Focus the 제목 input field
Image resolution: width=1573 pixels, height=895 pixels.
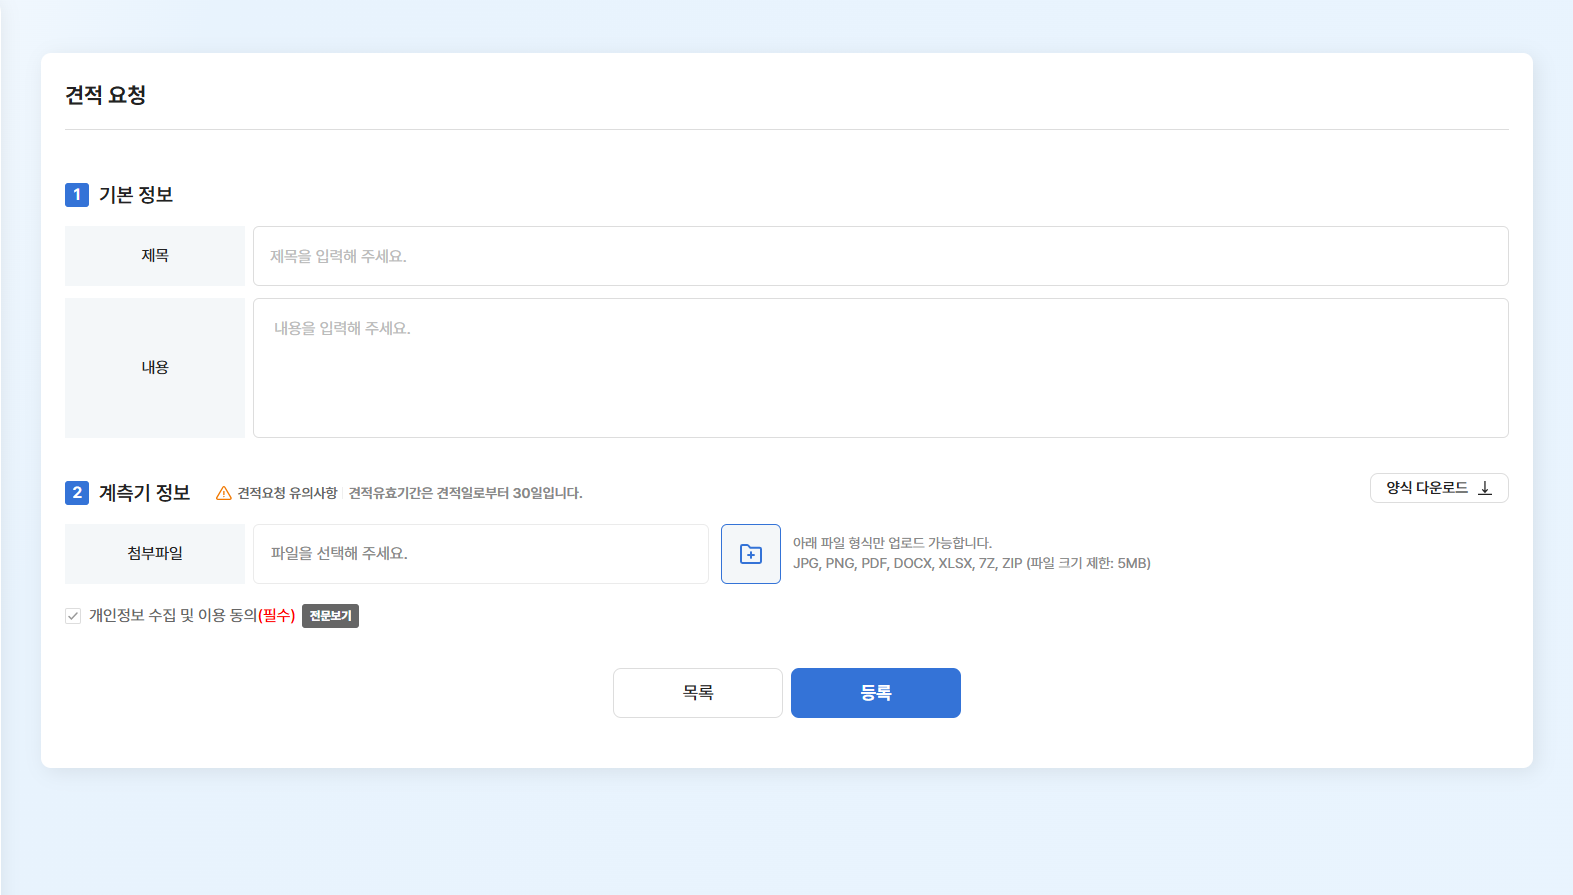click(x=880, y=256)
